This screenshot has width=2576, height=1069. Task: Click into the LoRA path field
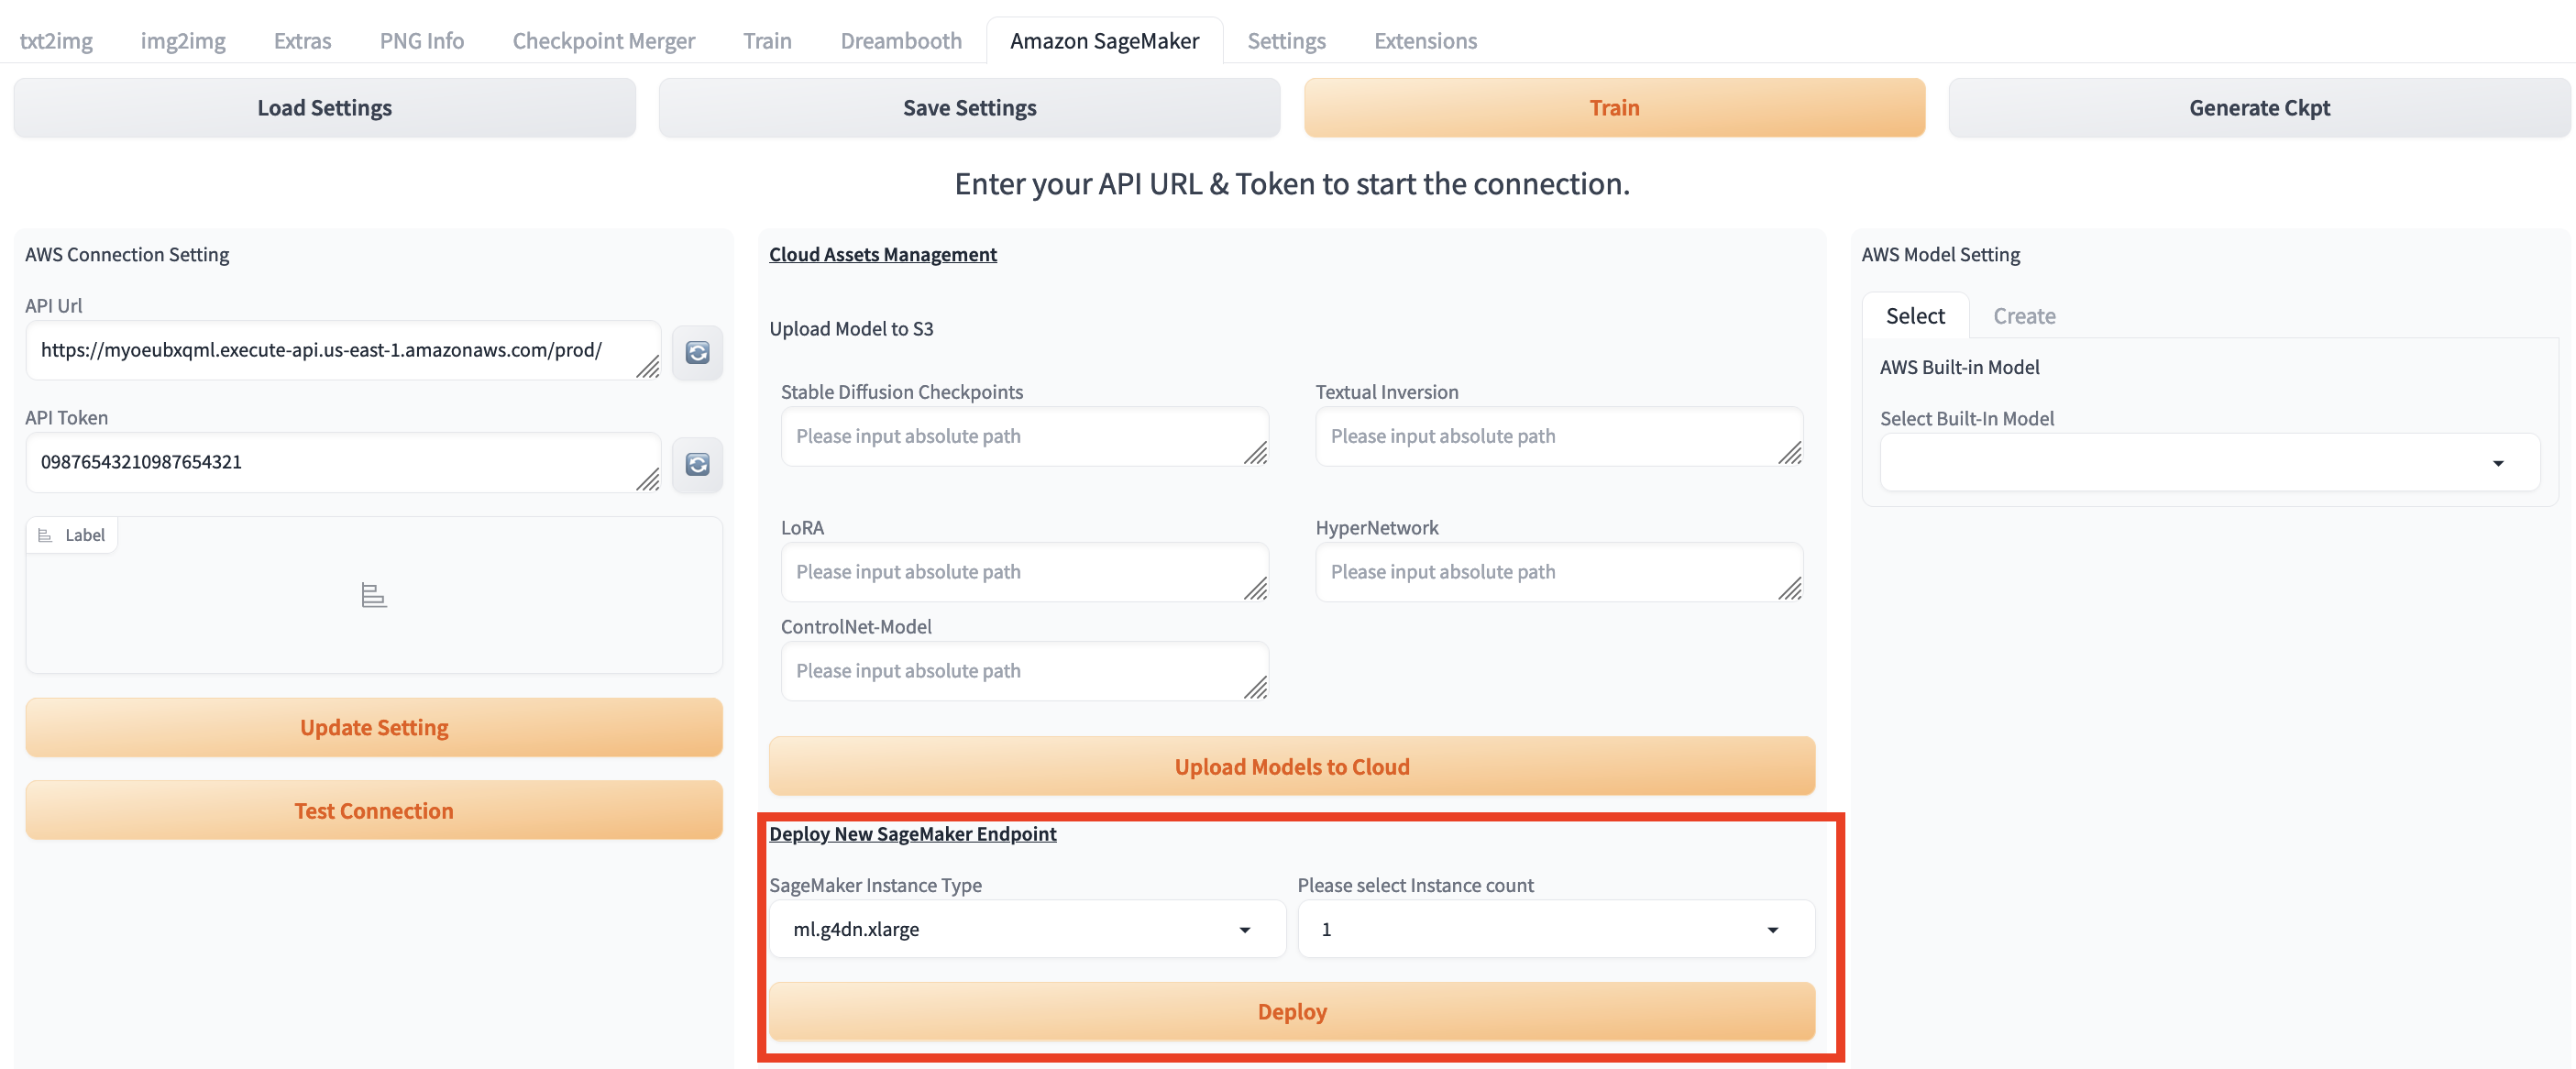click(x=1010, y=572)
